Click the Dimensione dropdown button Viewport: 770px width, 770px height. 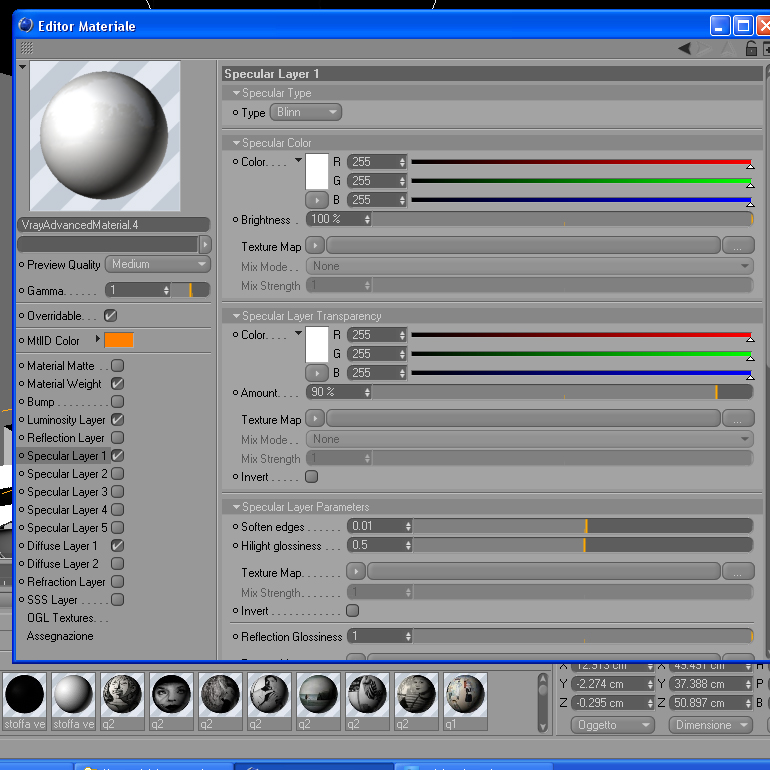[x=711, y=725]
